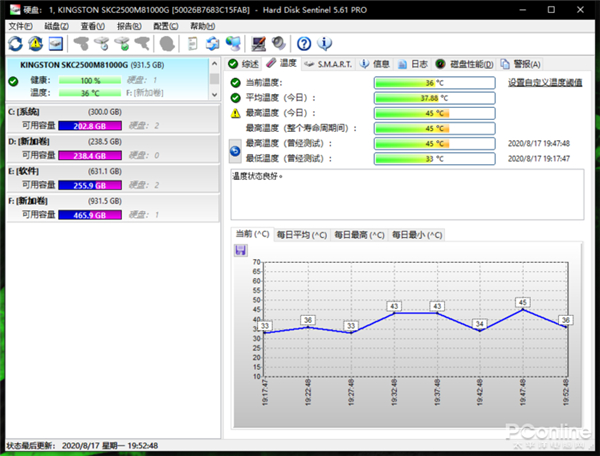Click the save chart floppy disk icon

coord(240,250)
